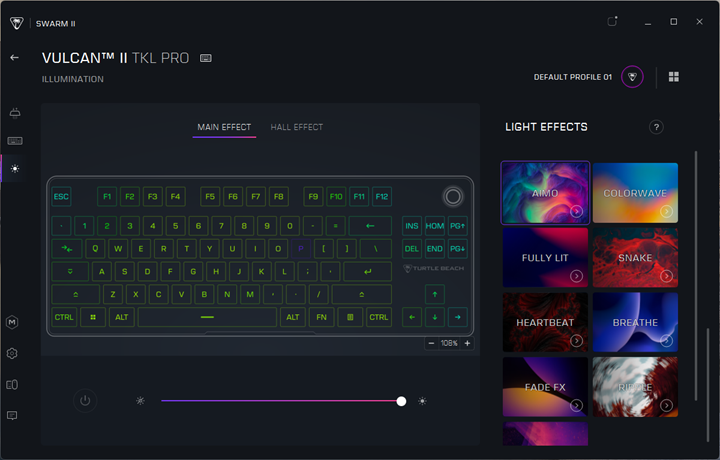The image size is (720, 460).
Task: Expand the Heartbeat effect options arrow
Action: [x=577, y=341]
